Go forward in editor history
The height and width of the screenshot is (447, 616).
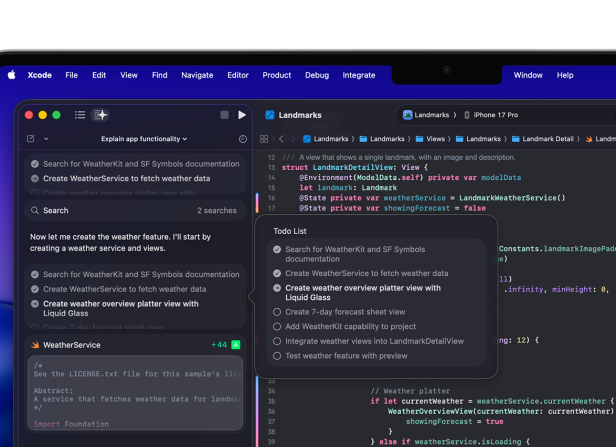coord(292,139)
